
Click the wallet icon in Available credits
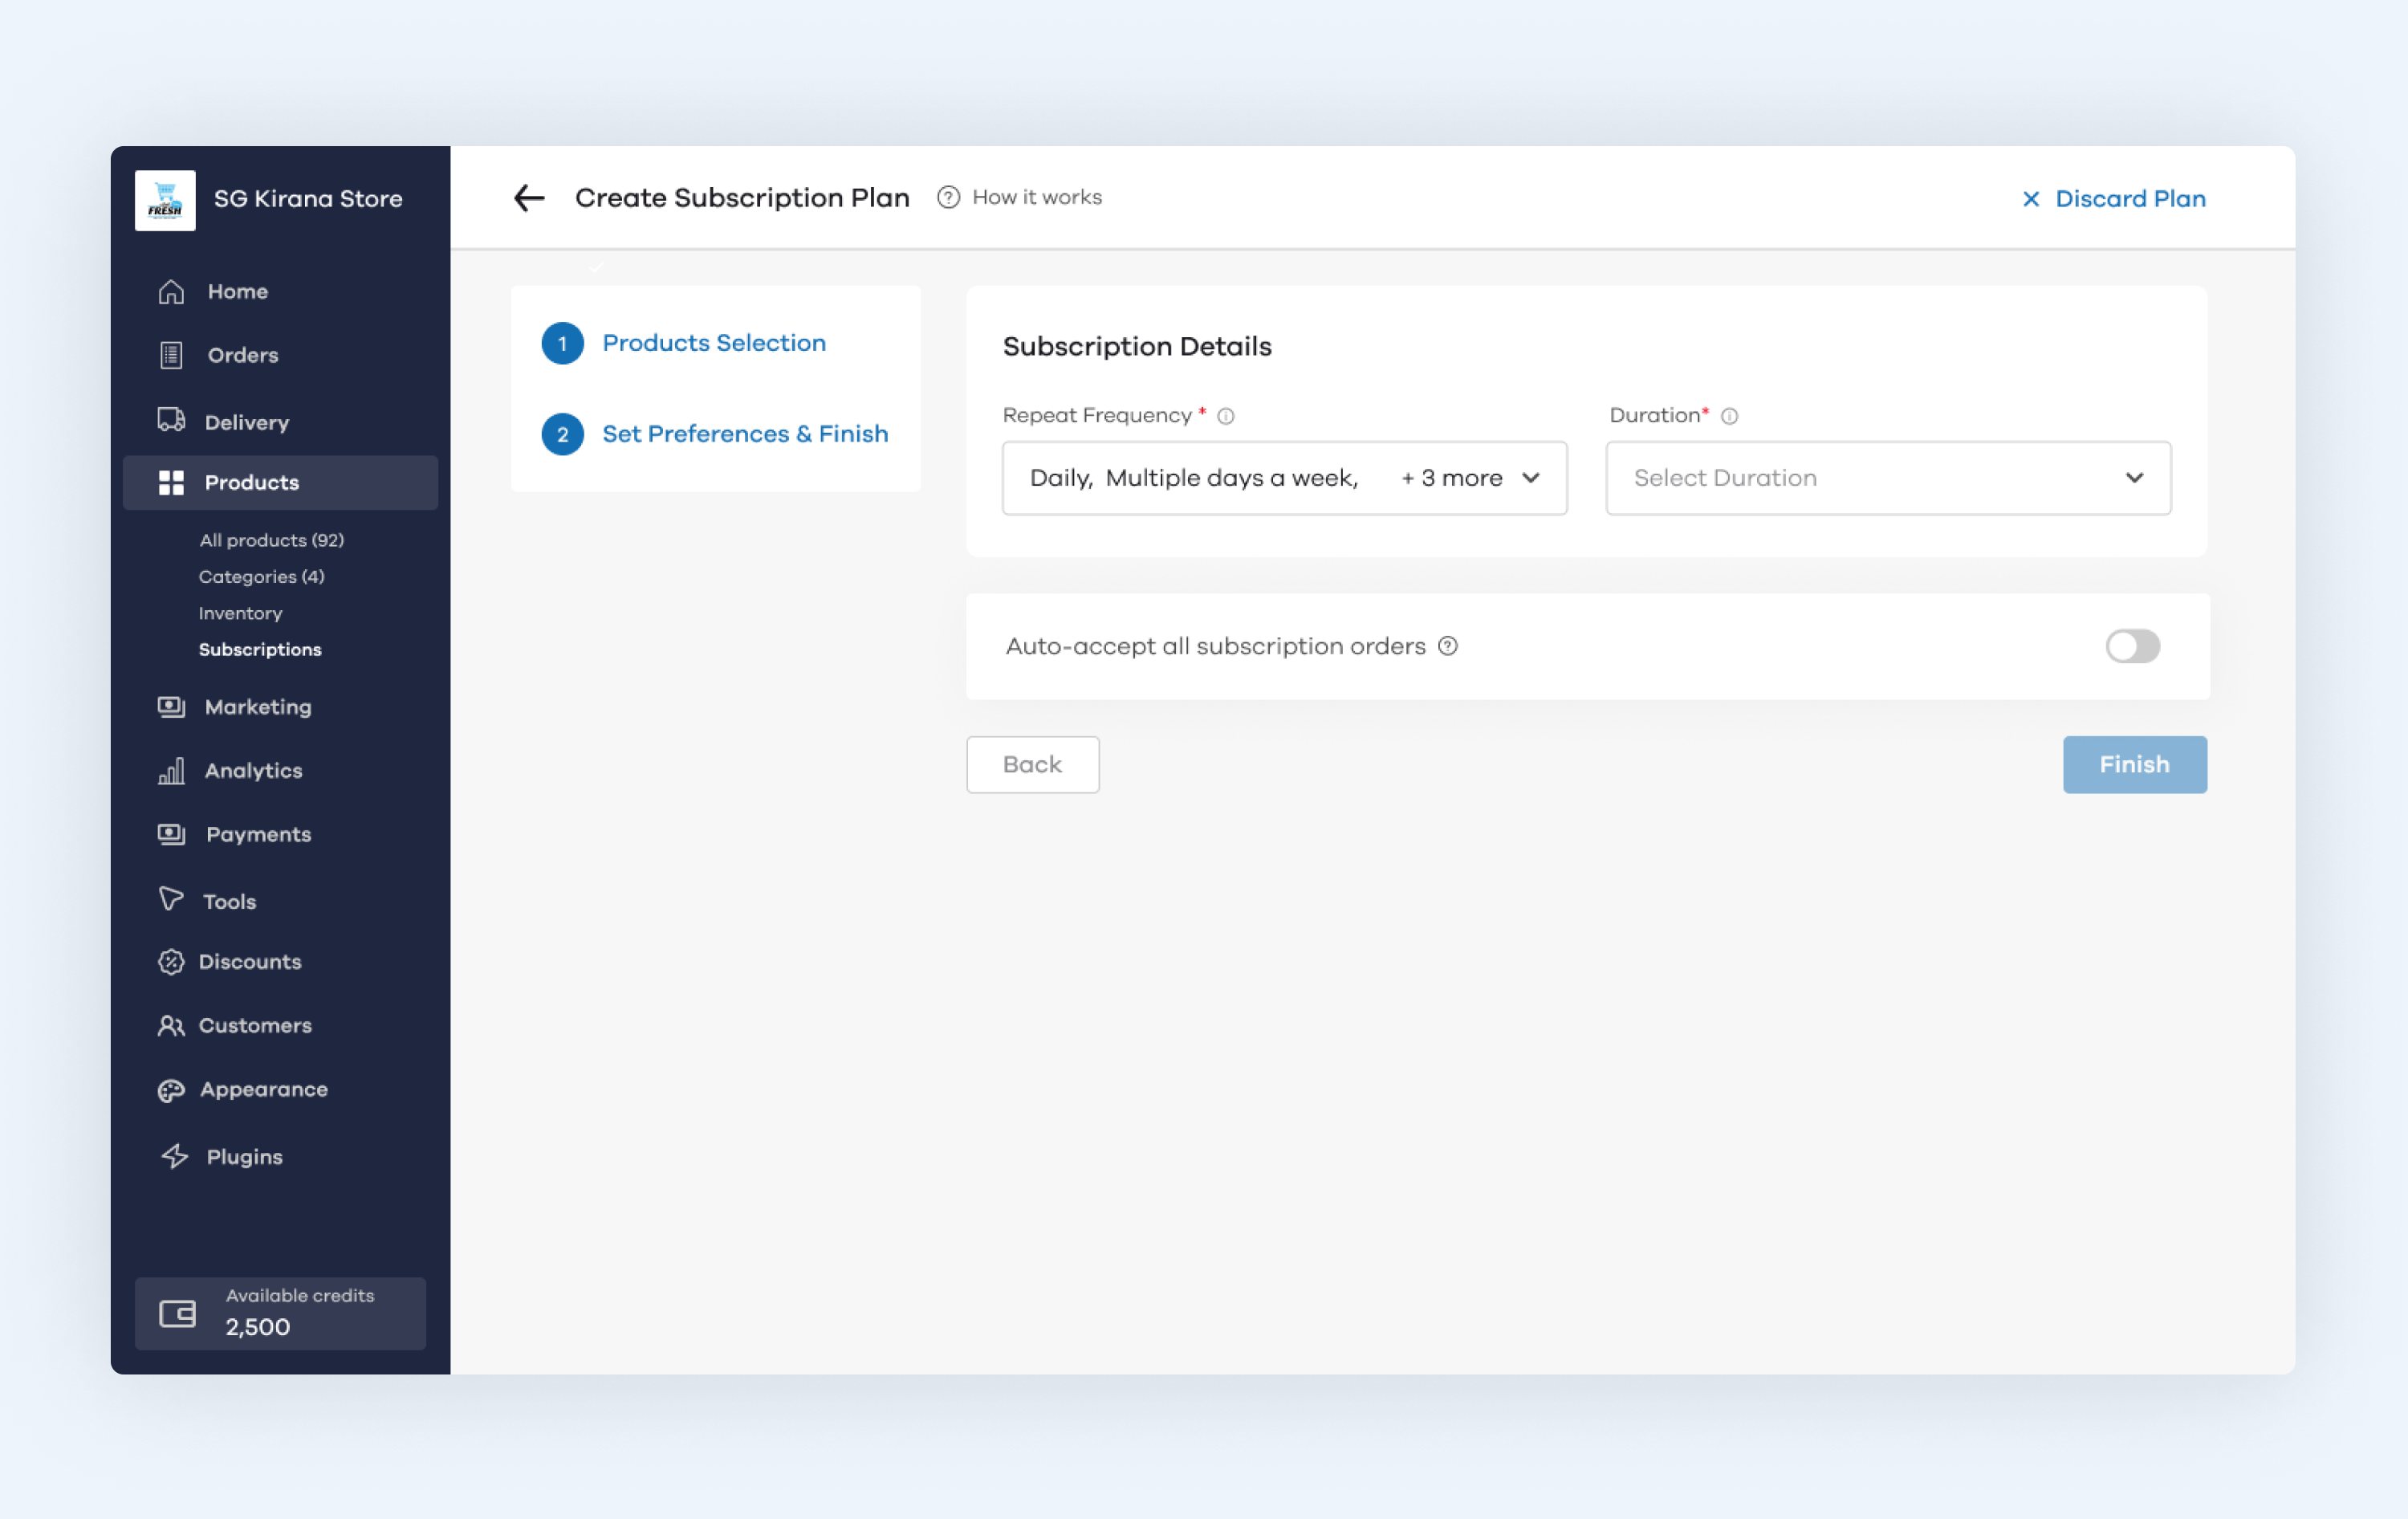(x=177, y=1313)
